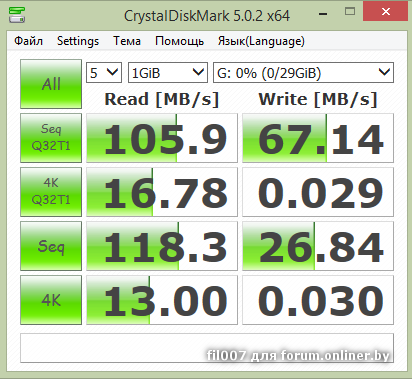Run the 4K benchmark button

(51, 300)
